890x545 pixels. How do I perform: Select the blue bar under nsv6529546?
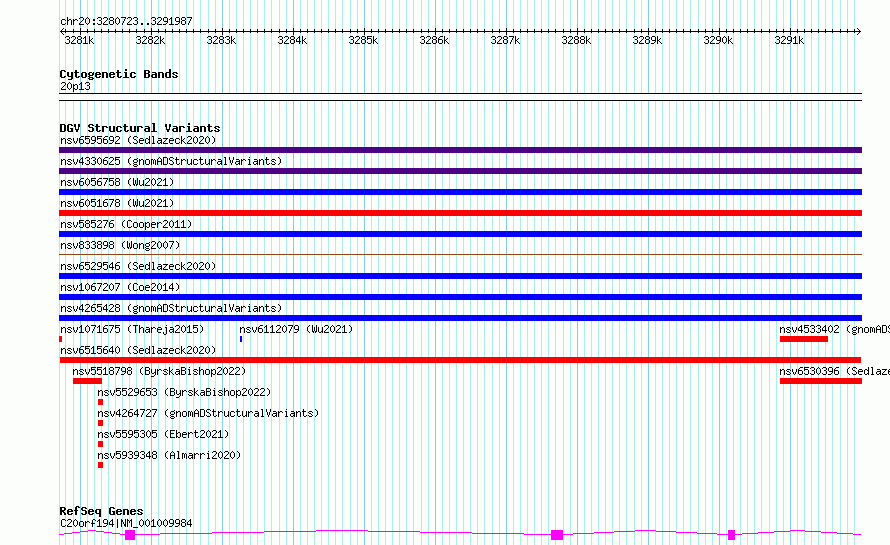[460, 276]
